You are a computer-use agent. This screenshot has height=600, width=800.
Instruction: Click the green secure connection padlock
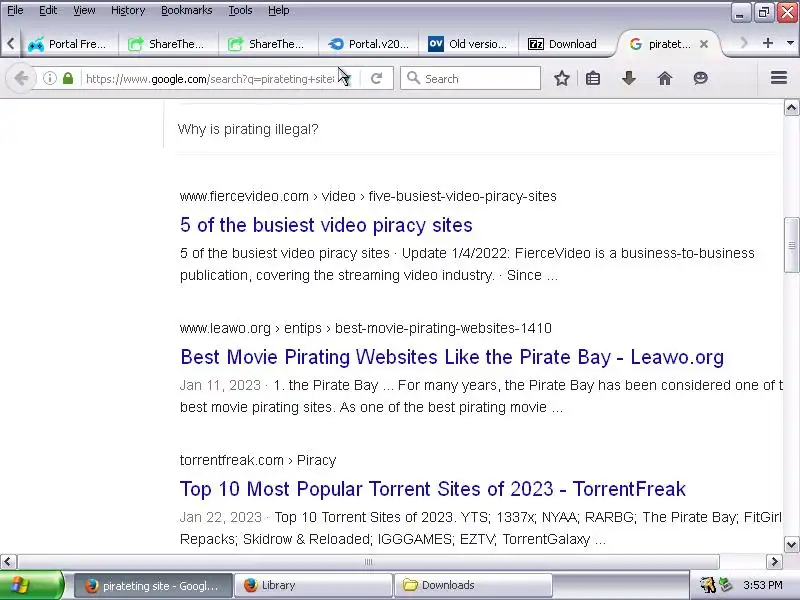(x=68, y=79)
